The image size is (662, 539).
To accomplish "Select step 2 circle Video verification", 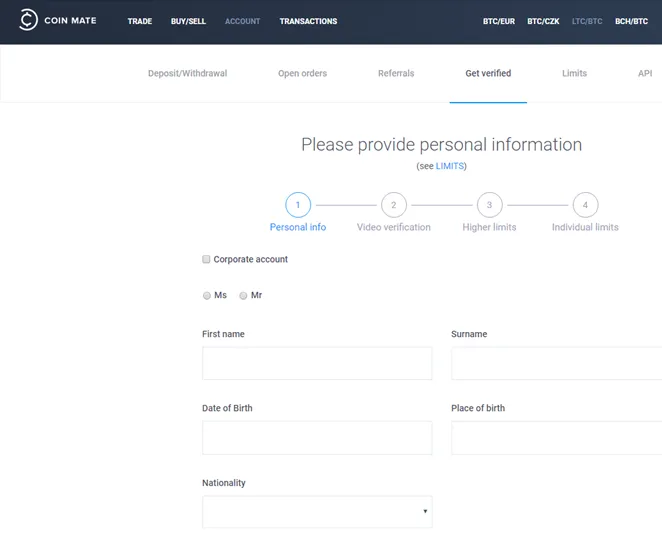I will (393, 205).
